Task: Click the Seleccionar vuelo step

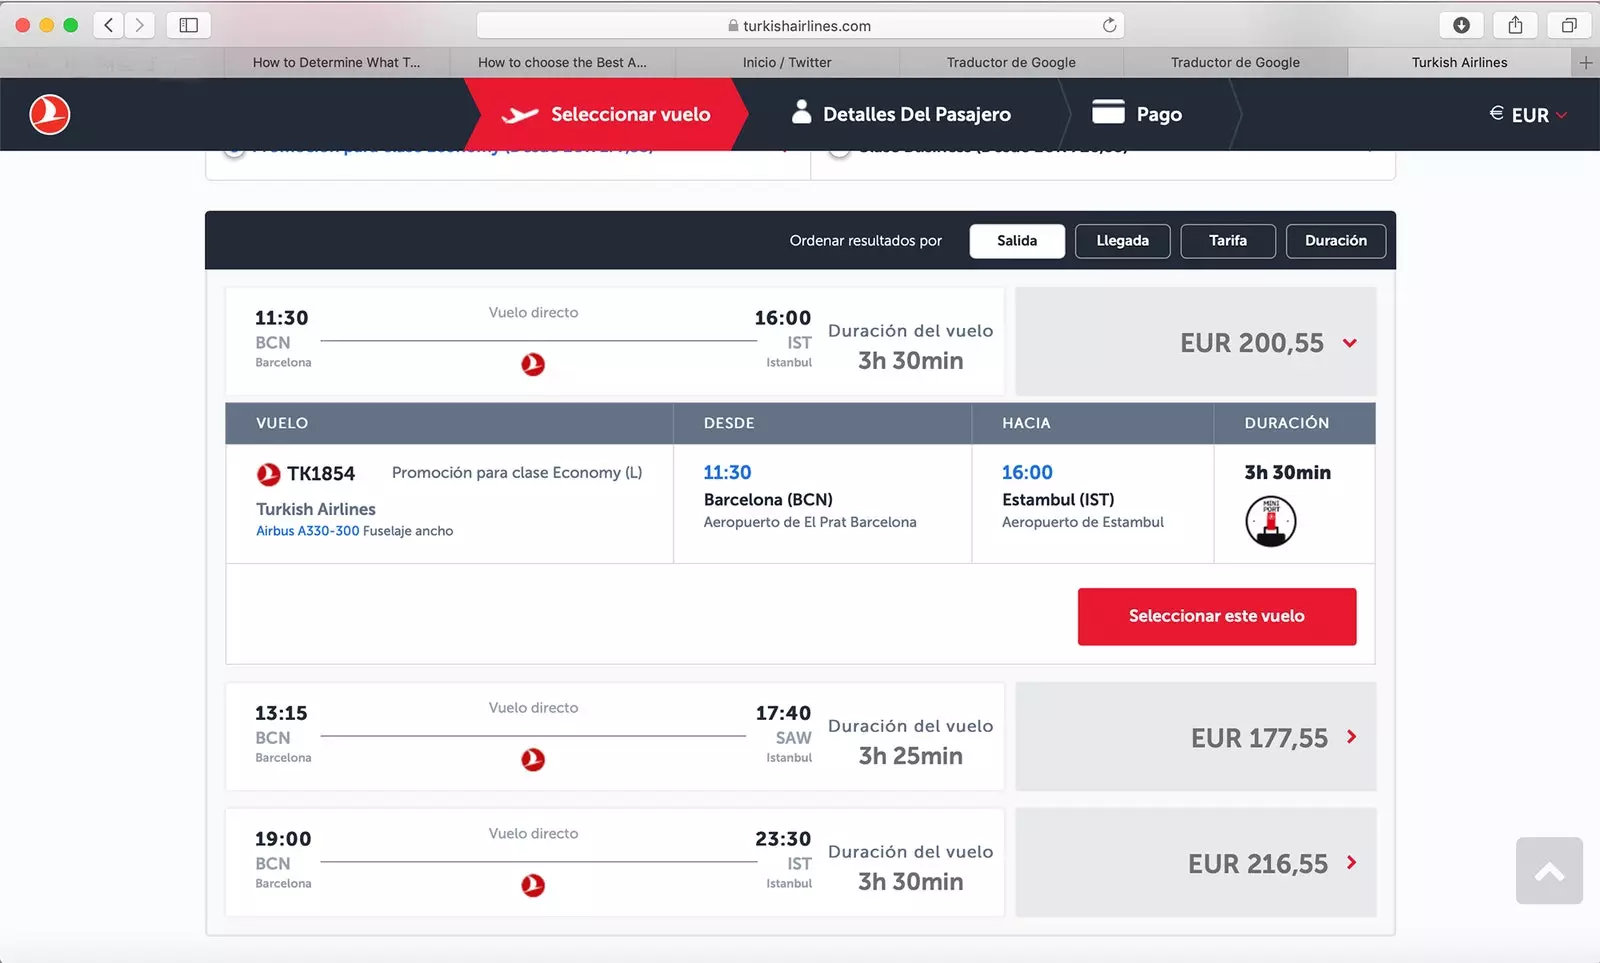Action: click(x=606, y=115)
